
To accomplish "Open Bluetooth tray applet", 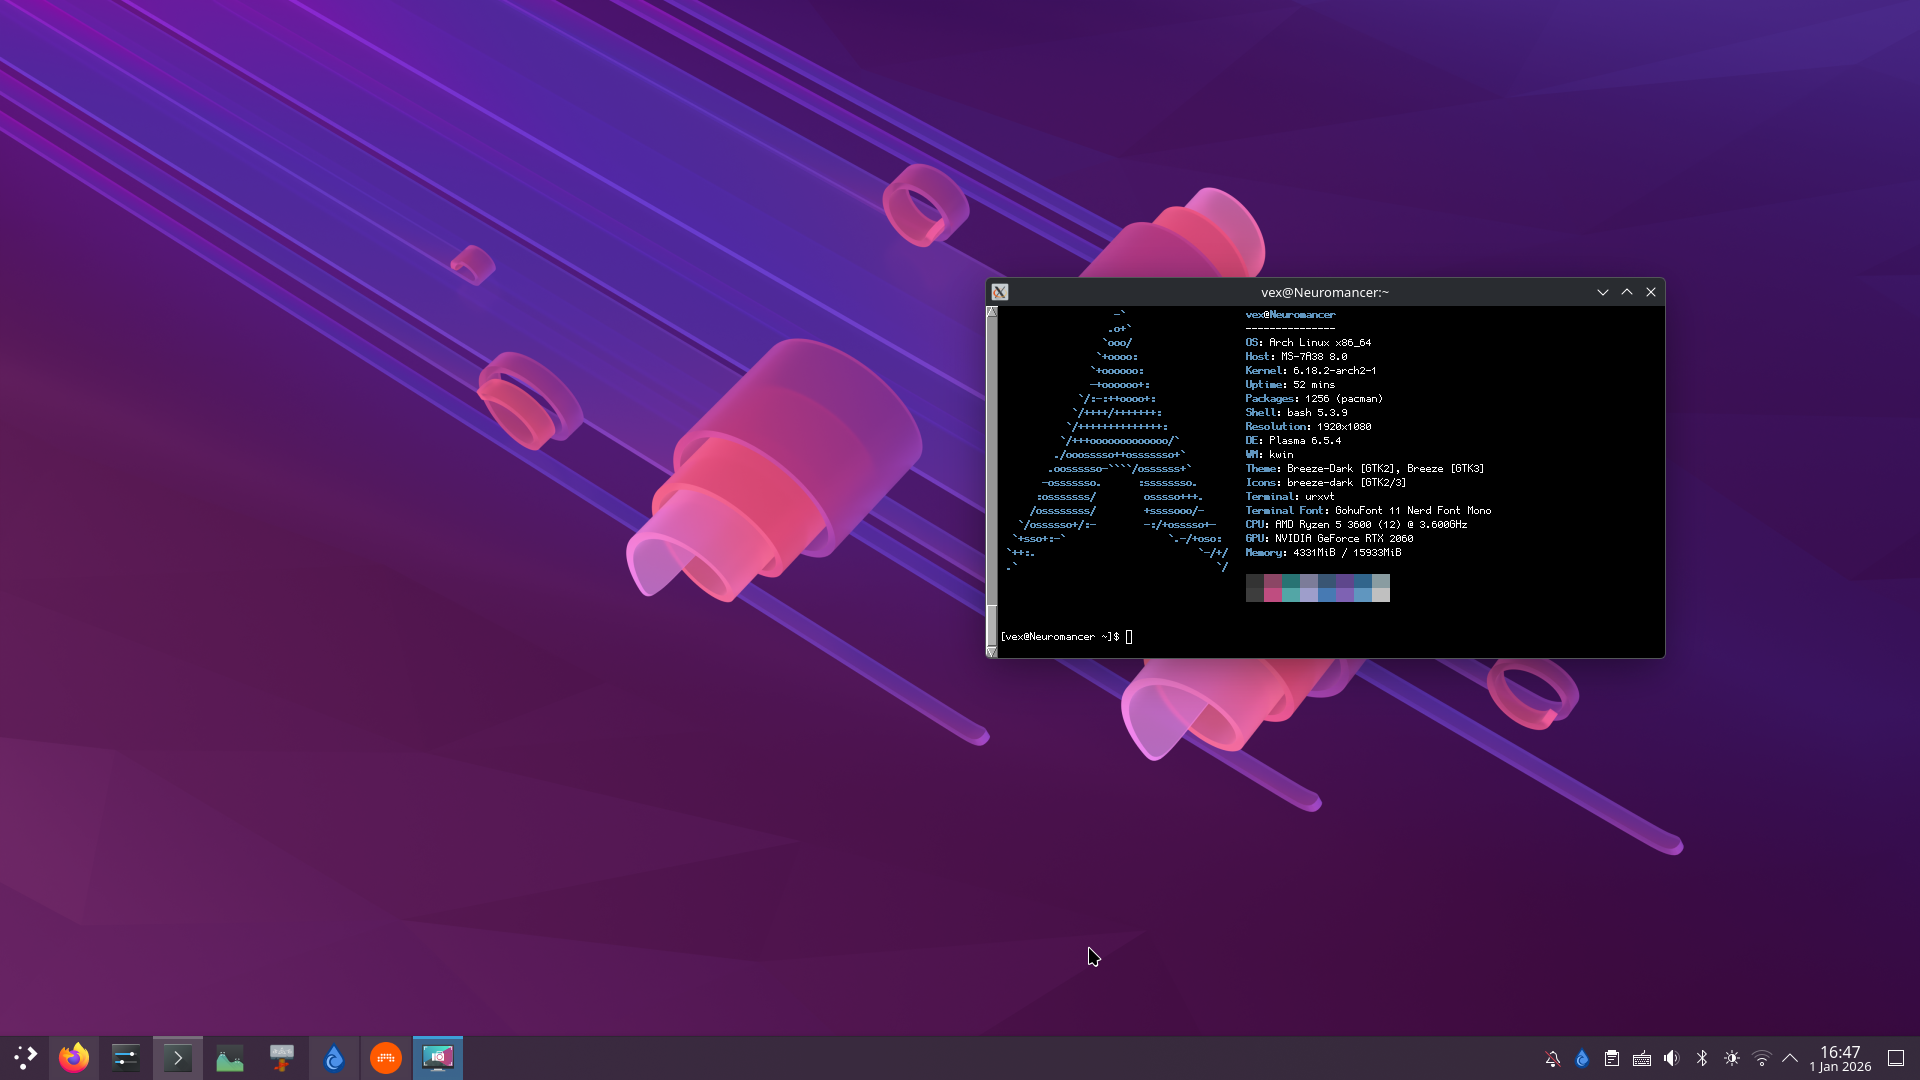I will point(1702,1058).
